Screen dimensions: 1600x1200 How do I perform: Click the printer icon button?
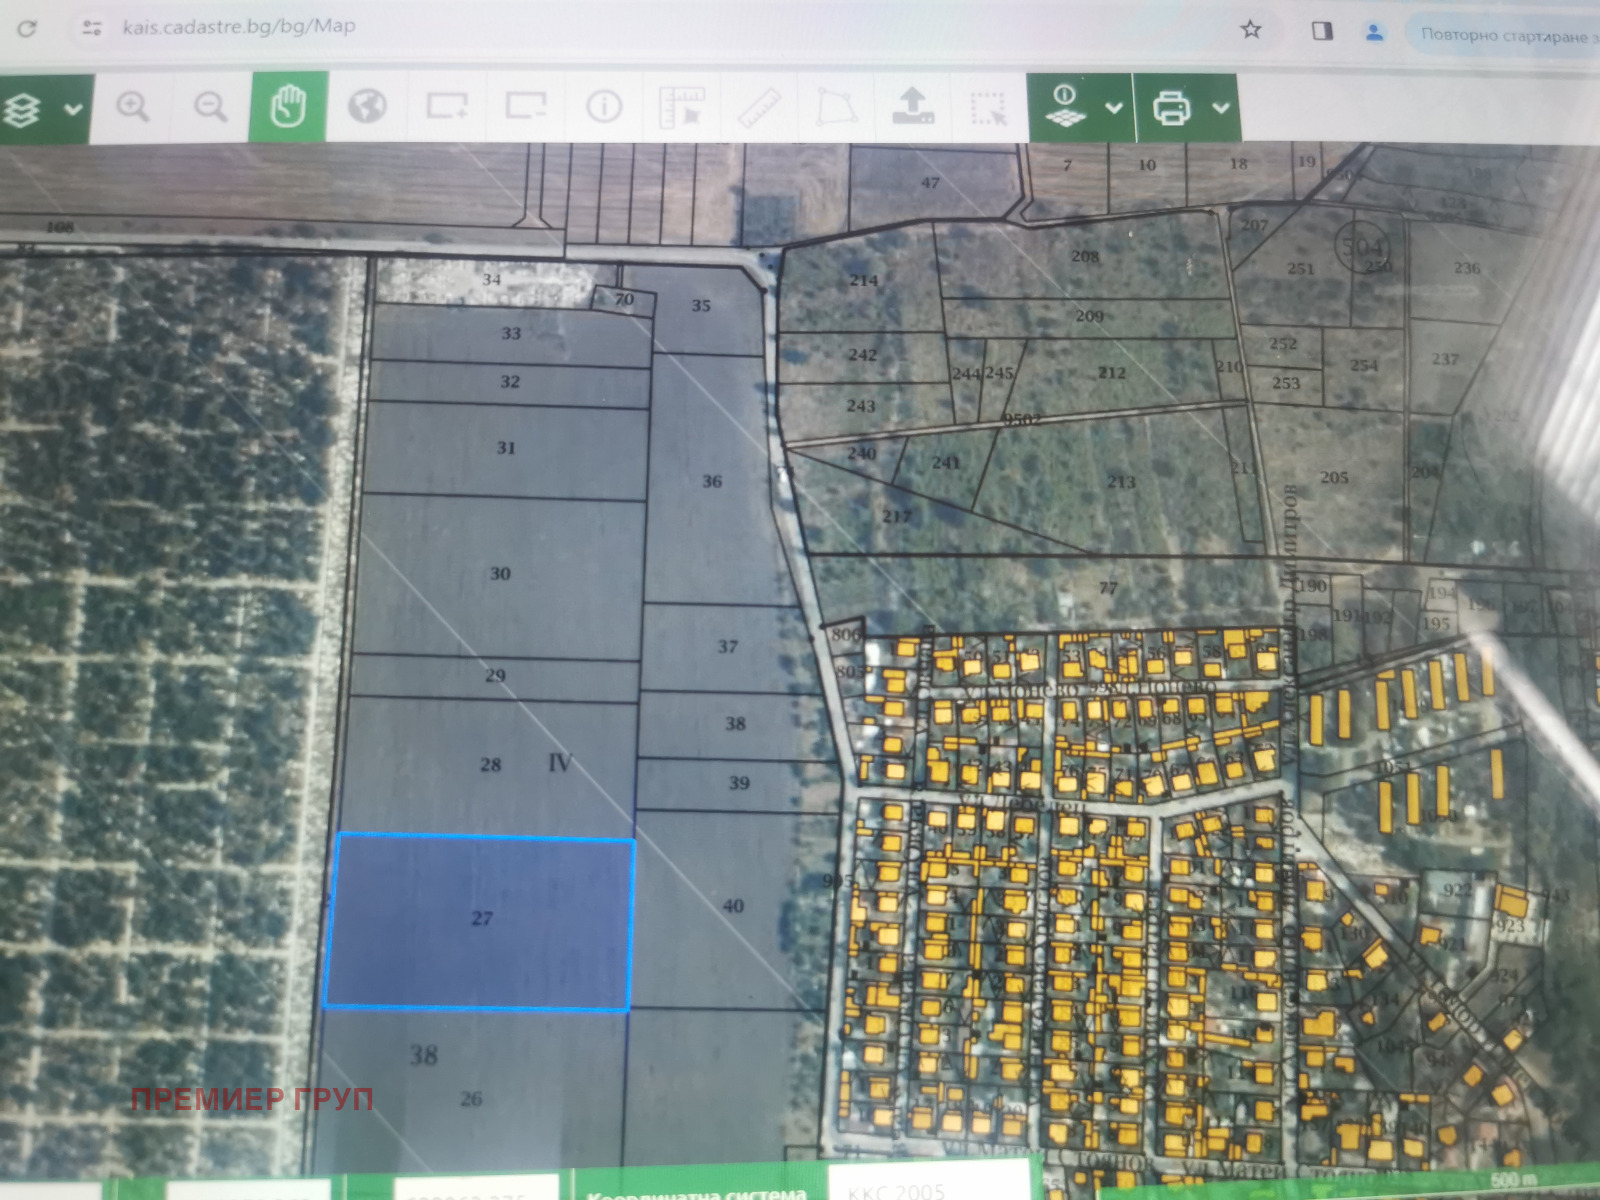1171,107
